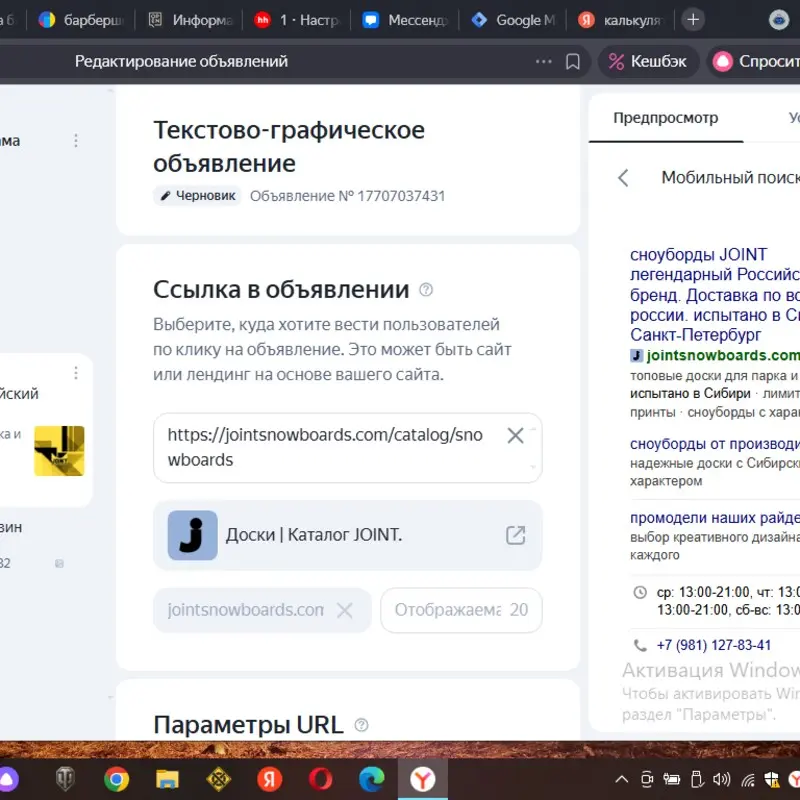Launch Google Chrome from the taskbar
800x800 pixels.
[x=116, y=779]
